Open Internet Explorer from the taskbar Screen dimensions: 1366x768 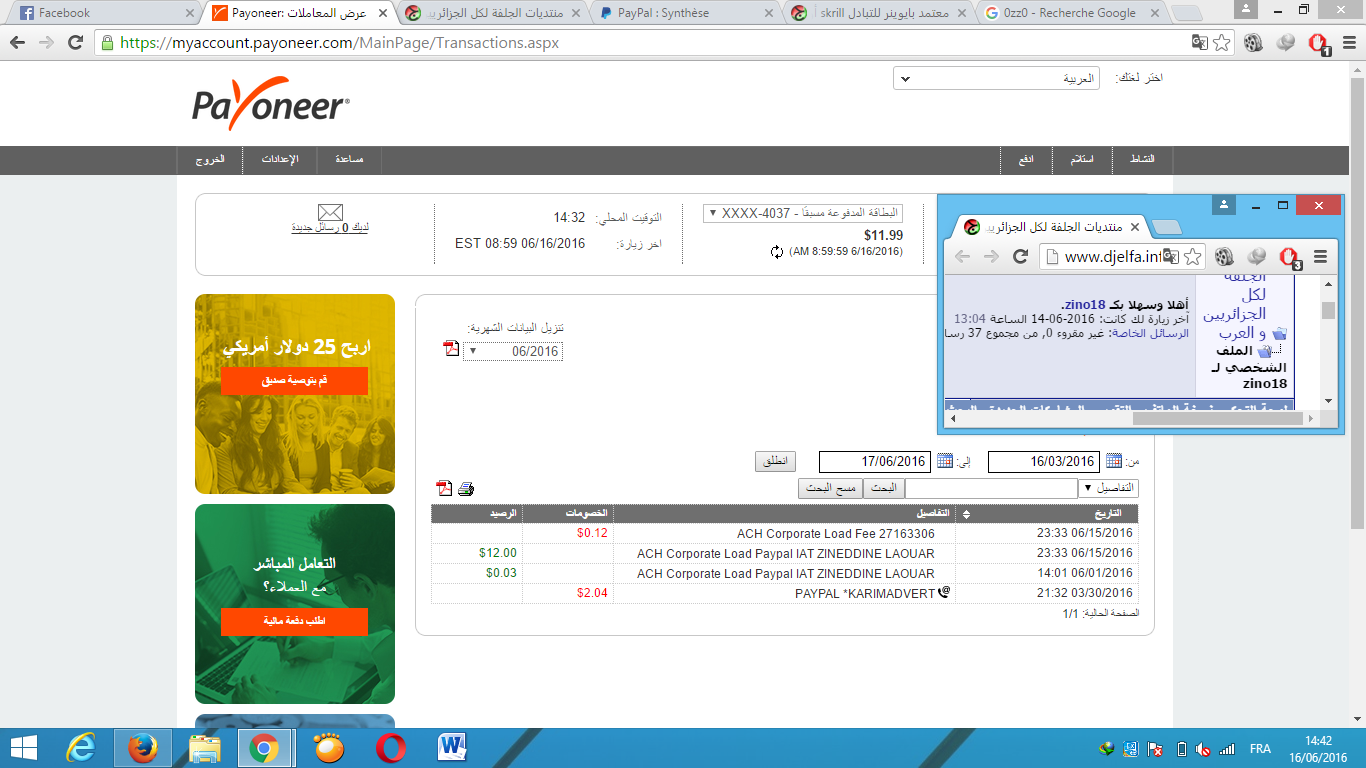click(82, 748)
